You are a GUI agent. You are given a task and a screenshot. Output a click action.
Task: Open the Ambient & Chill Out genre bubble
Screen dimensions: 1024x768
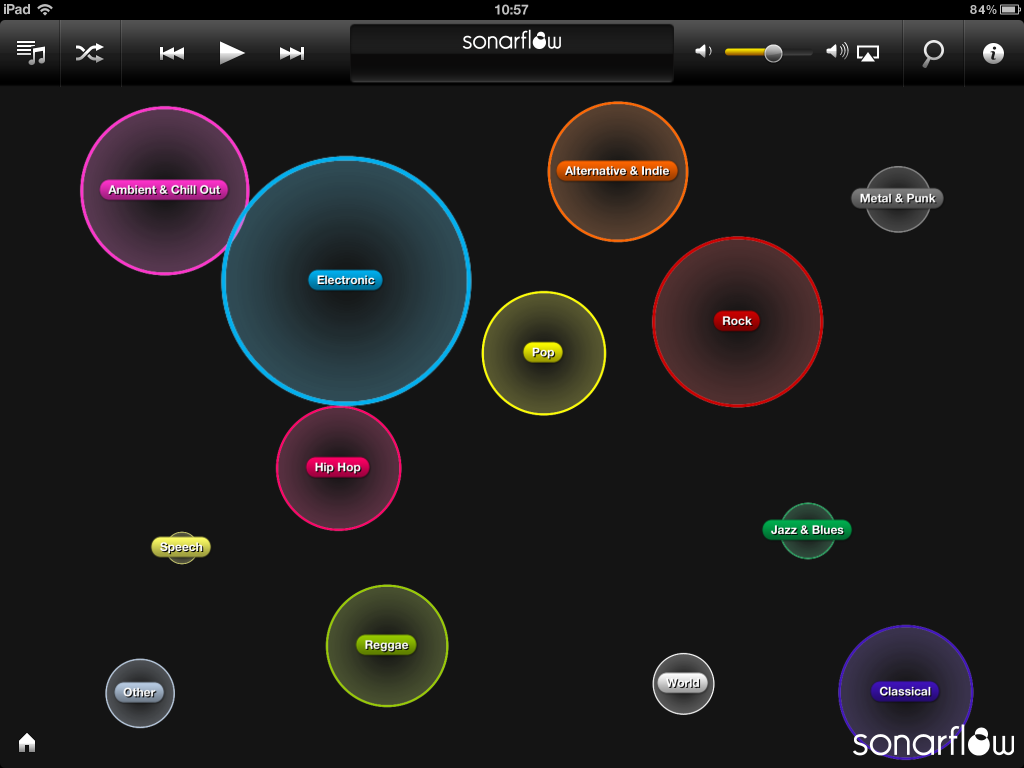click(164, 190)
